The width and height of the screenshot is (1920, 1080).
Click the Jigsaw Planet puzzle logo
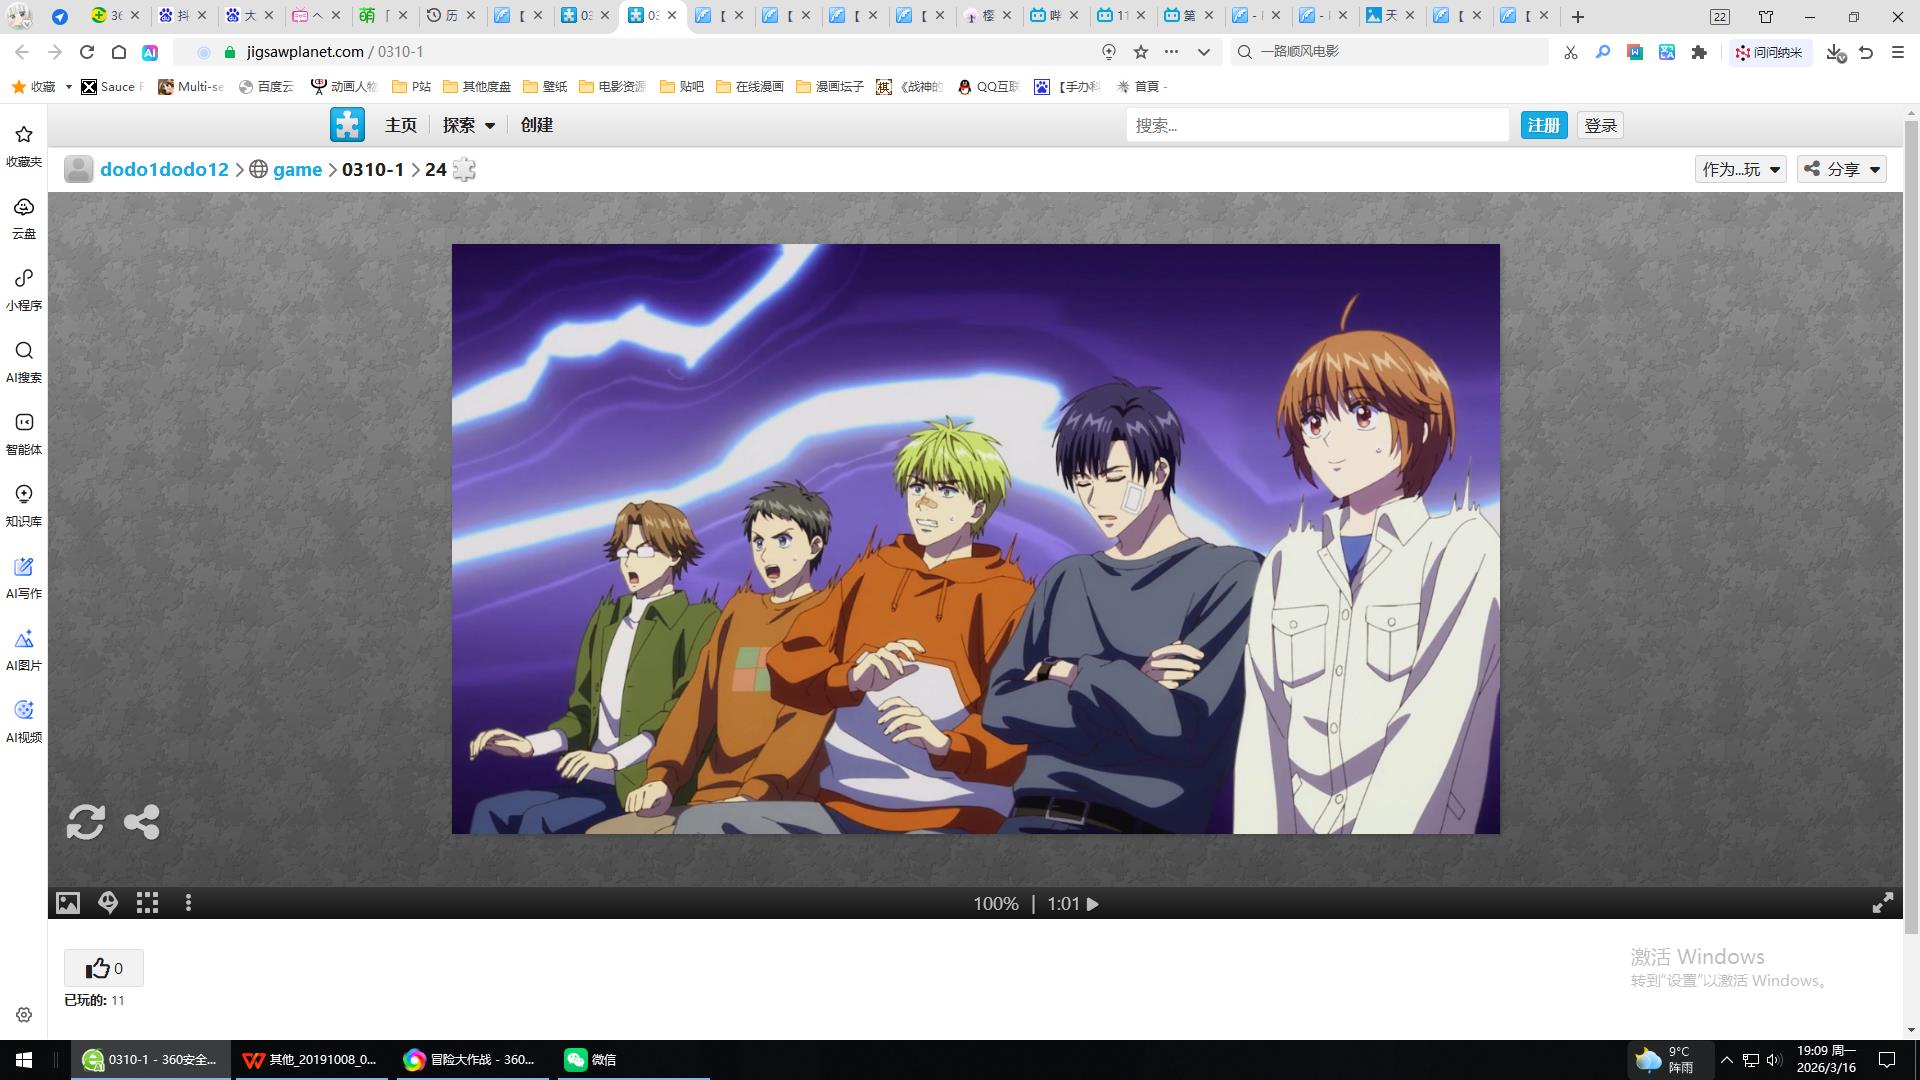click(x=347, y=125)
